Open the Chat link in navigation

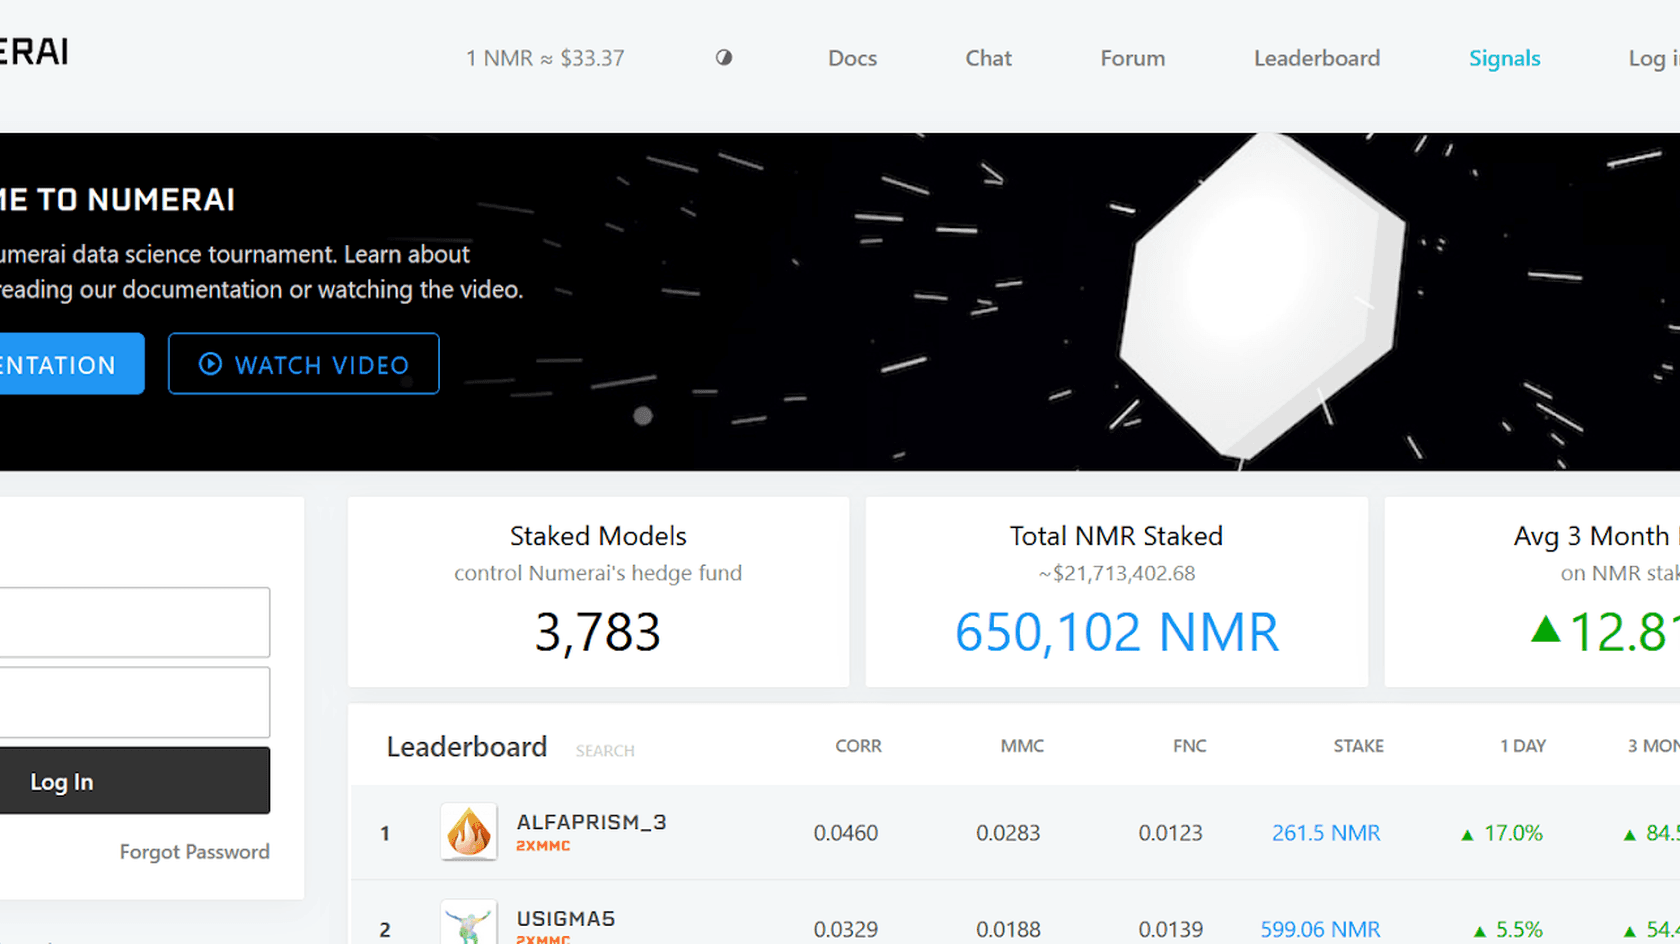pyautogui.click(x=988, y=58)
